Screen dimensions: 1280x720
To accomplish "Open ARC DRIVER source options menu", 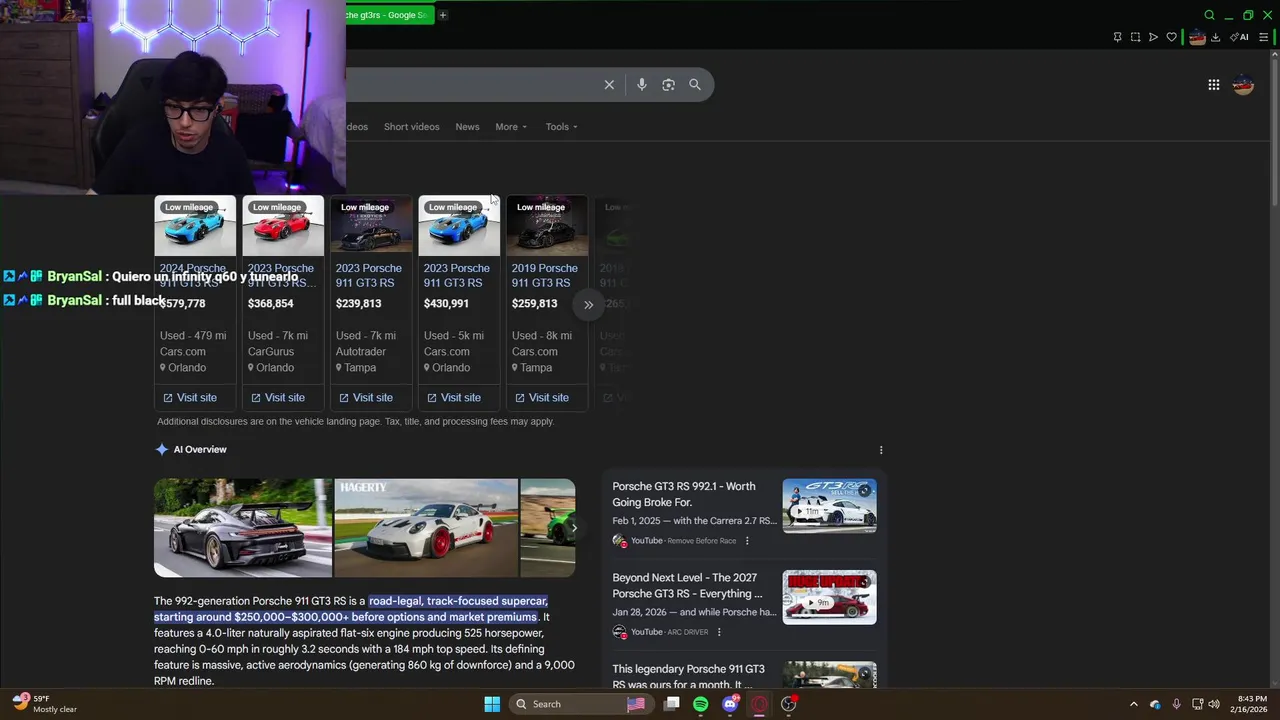I will [x=719, y=632].
